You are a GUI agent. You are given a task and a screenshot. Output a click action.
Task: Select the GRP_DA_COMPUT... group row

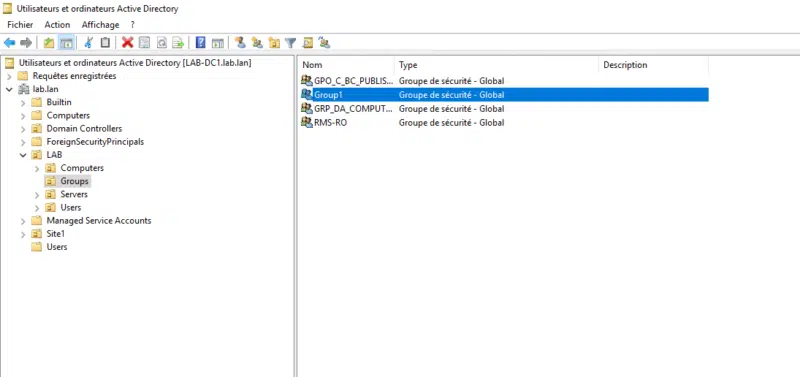click(504, 109)
